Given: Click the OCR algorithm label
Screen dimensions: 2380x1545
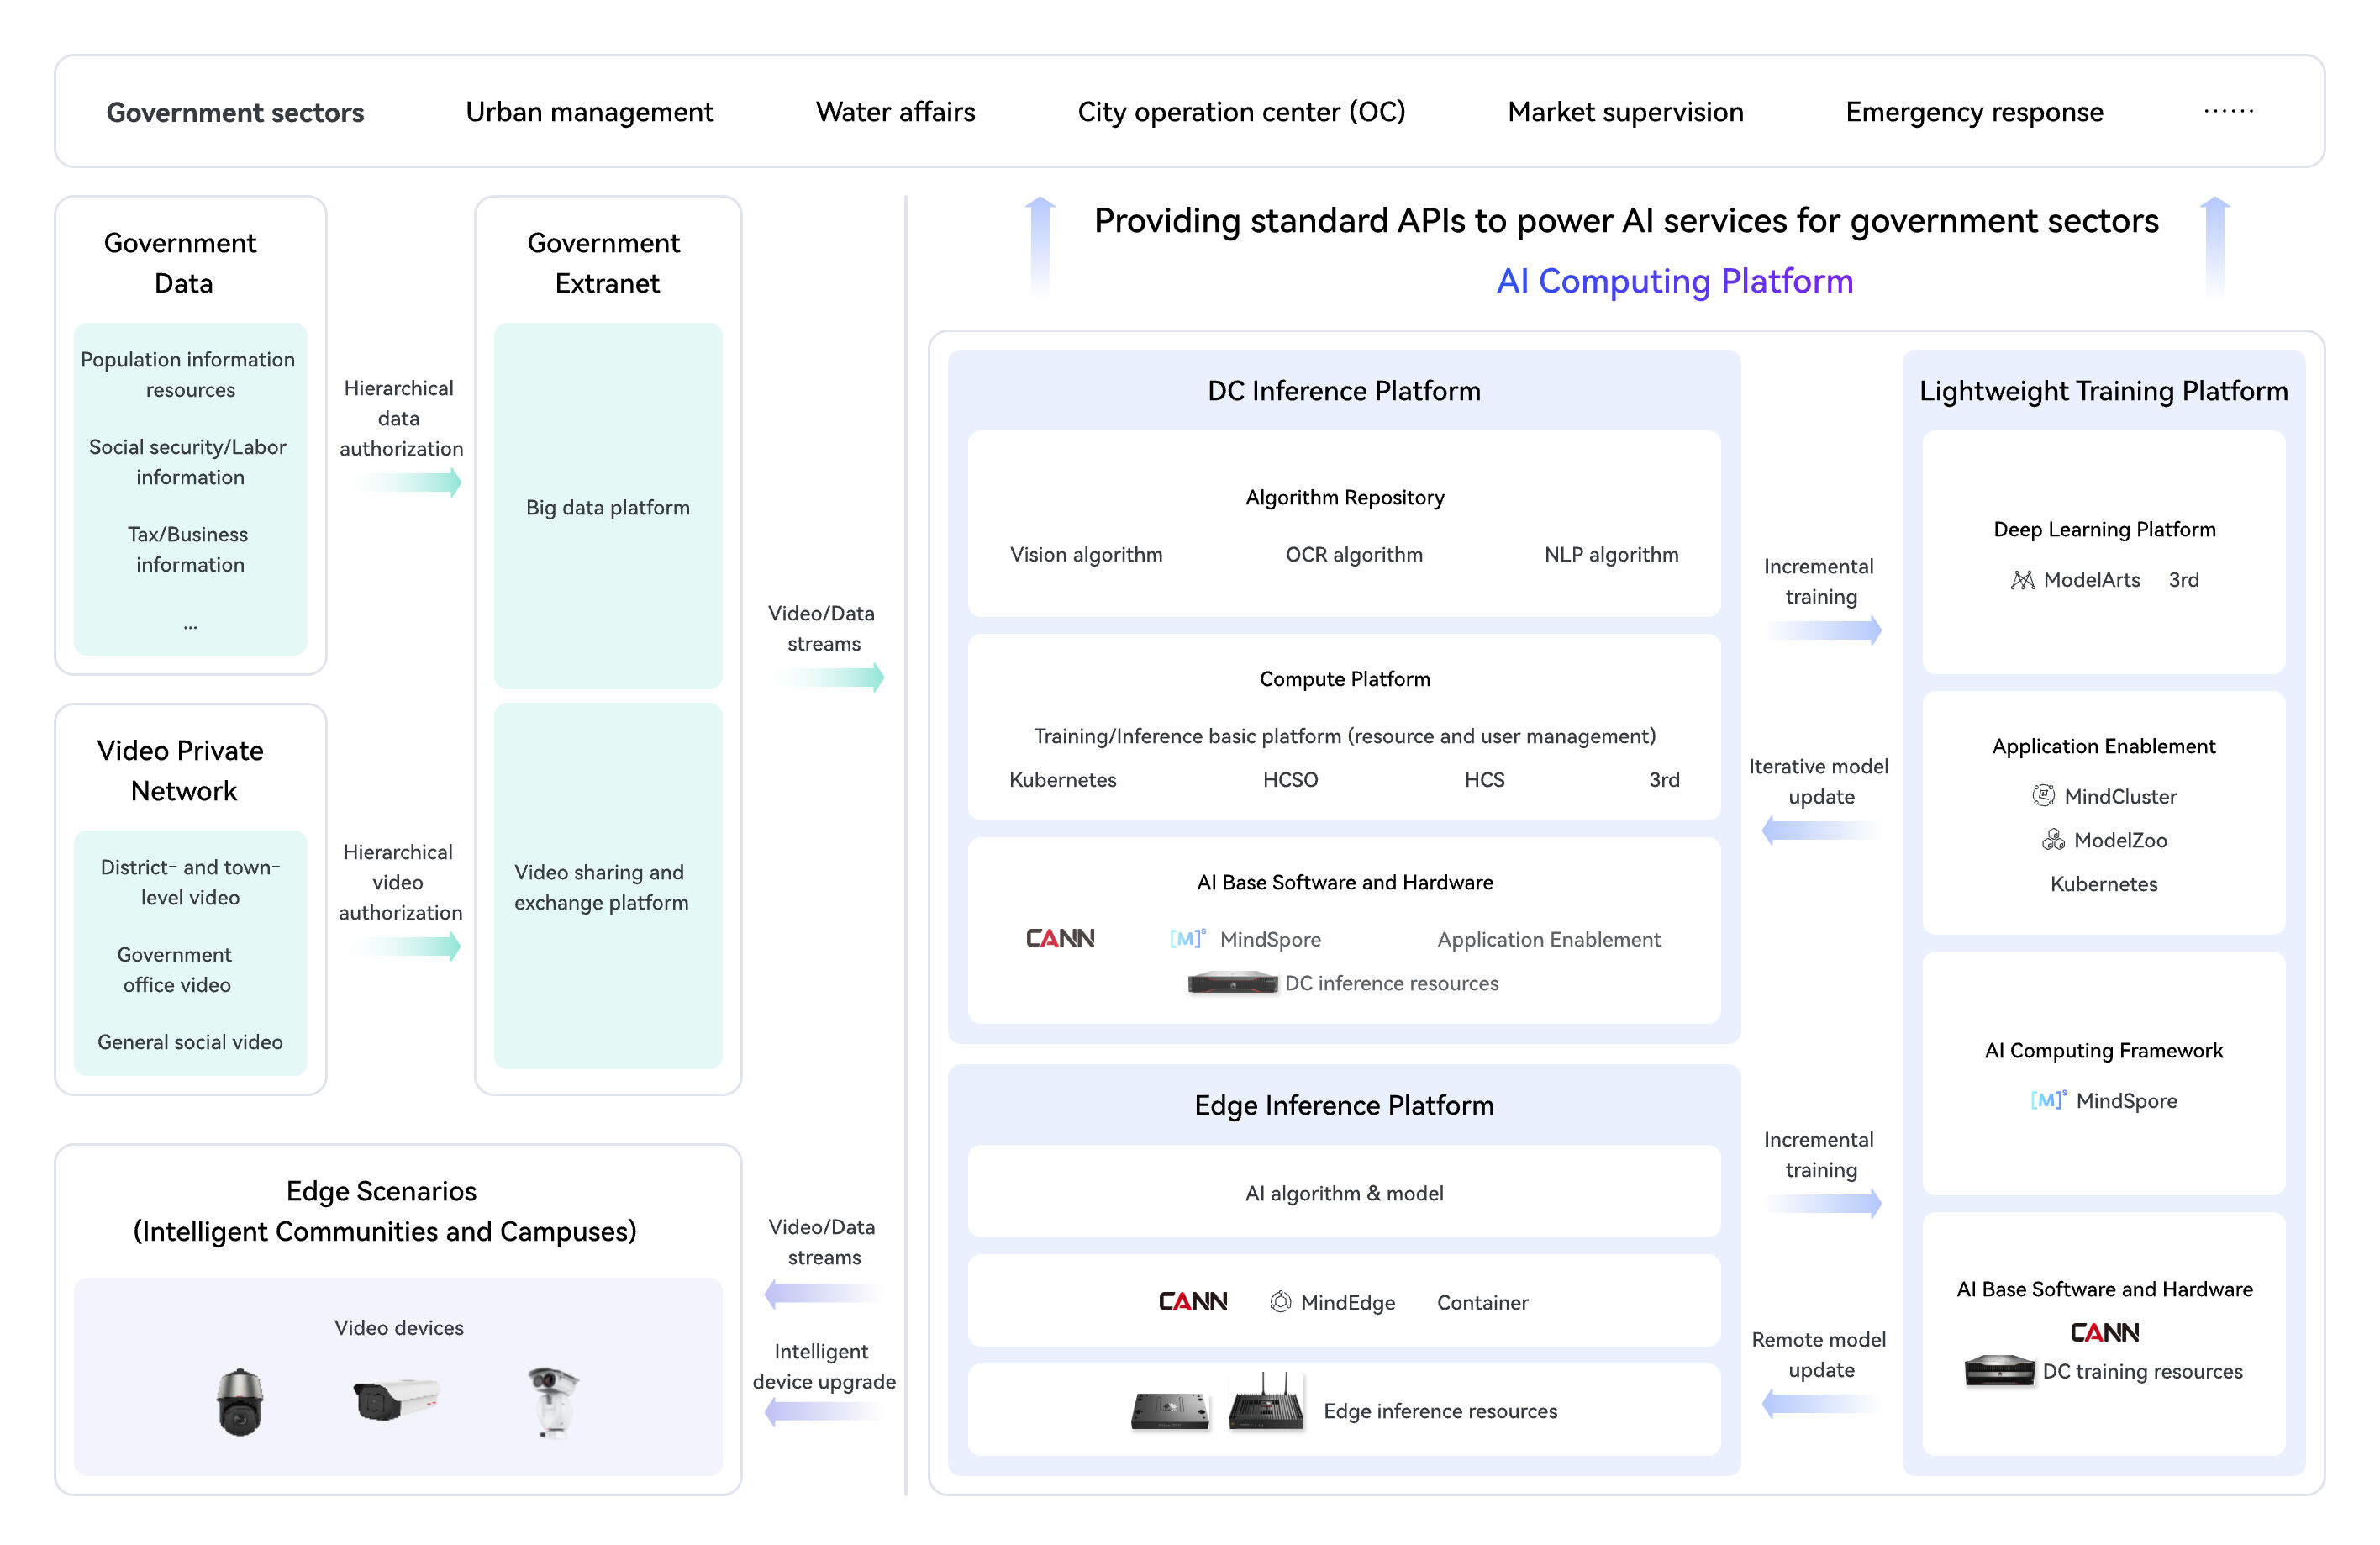Looking at the screenshot, I should tap(1353, 554).
